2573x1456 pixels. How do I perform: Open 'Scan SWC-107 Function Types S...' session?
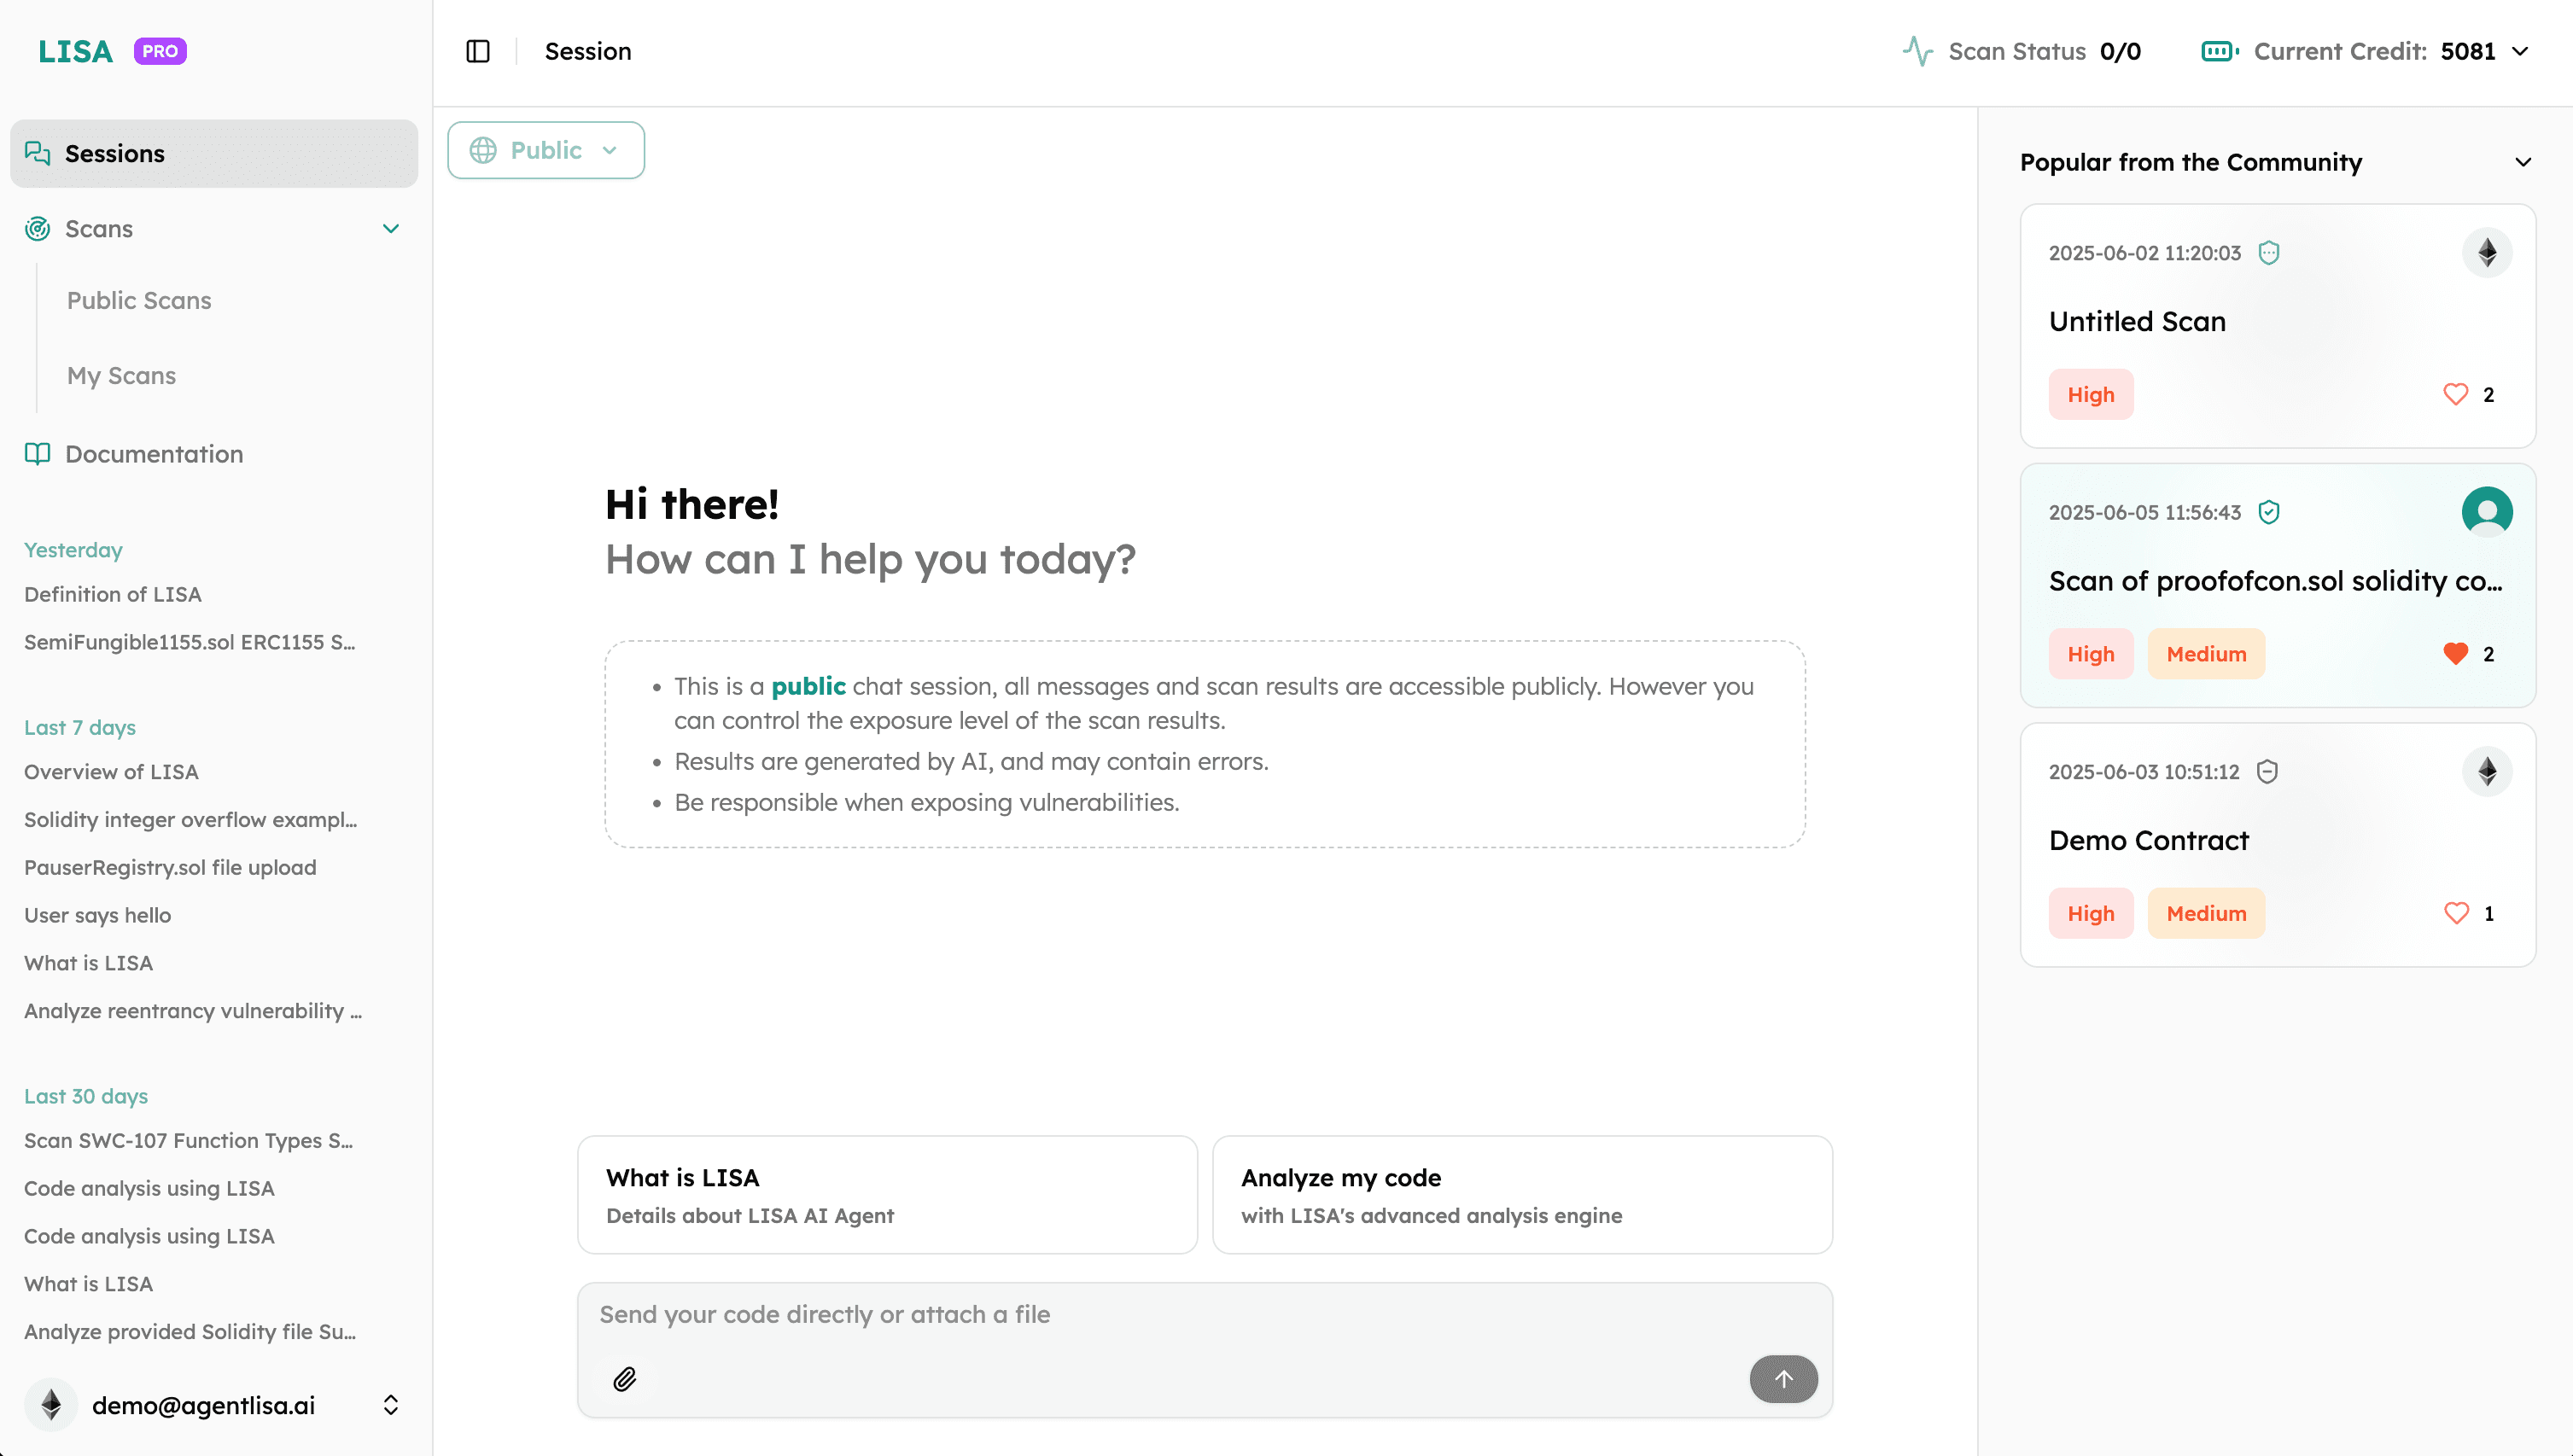tap(189, 1141)
